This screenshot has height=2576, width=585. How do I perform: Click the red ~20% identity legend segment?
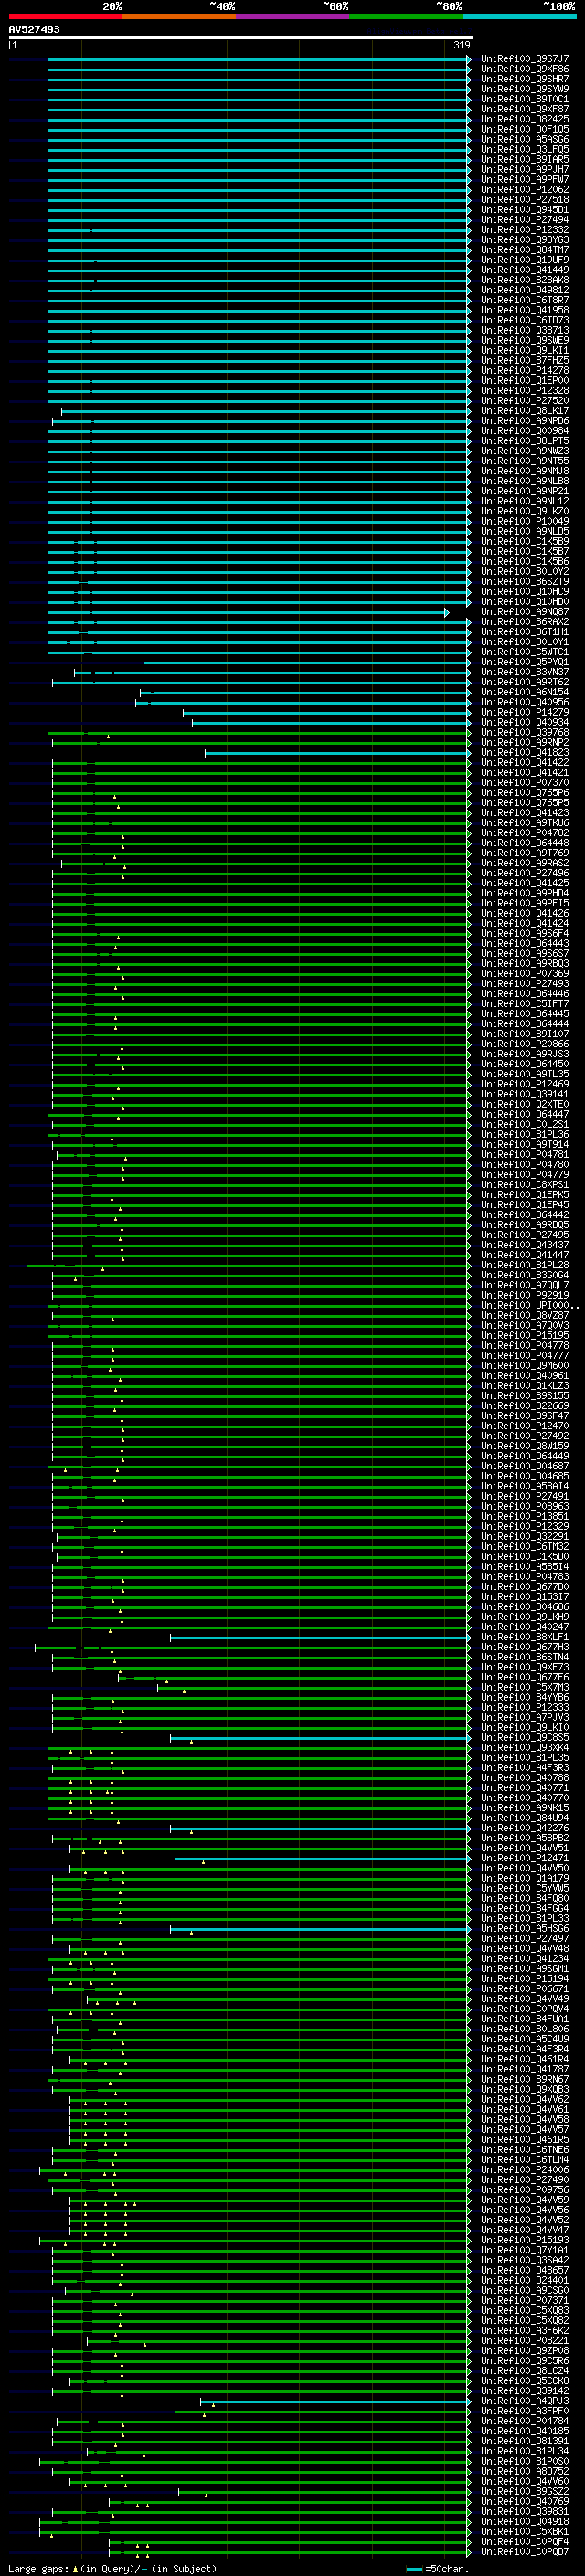[x=65, y=16]
